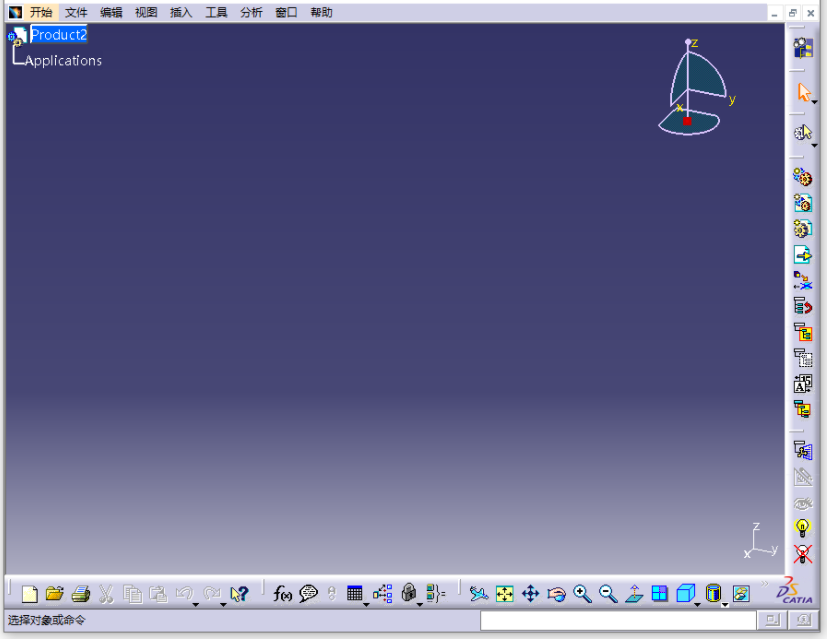827x639 pixels.
Task: Click the tree-with-blue-filter icon
Action: coord(803,450)
